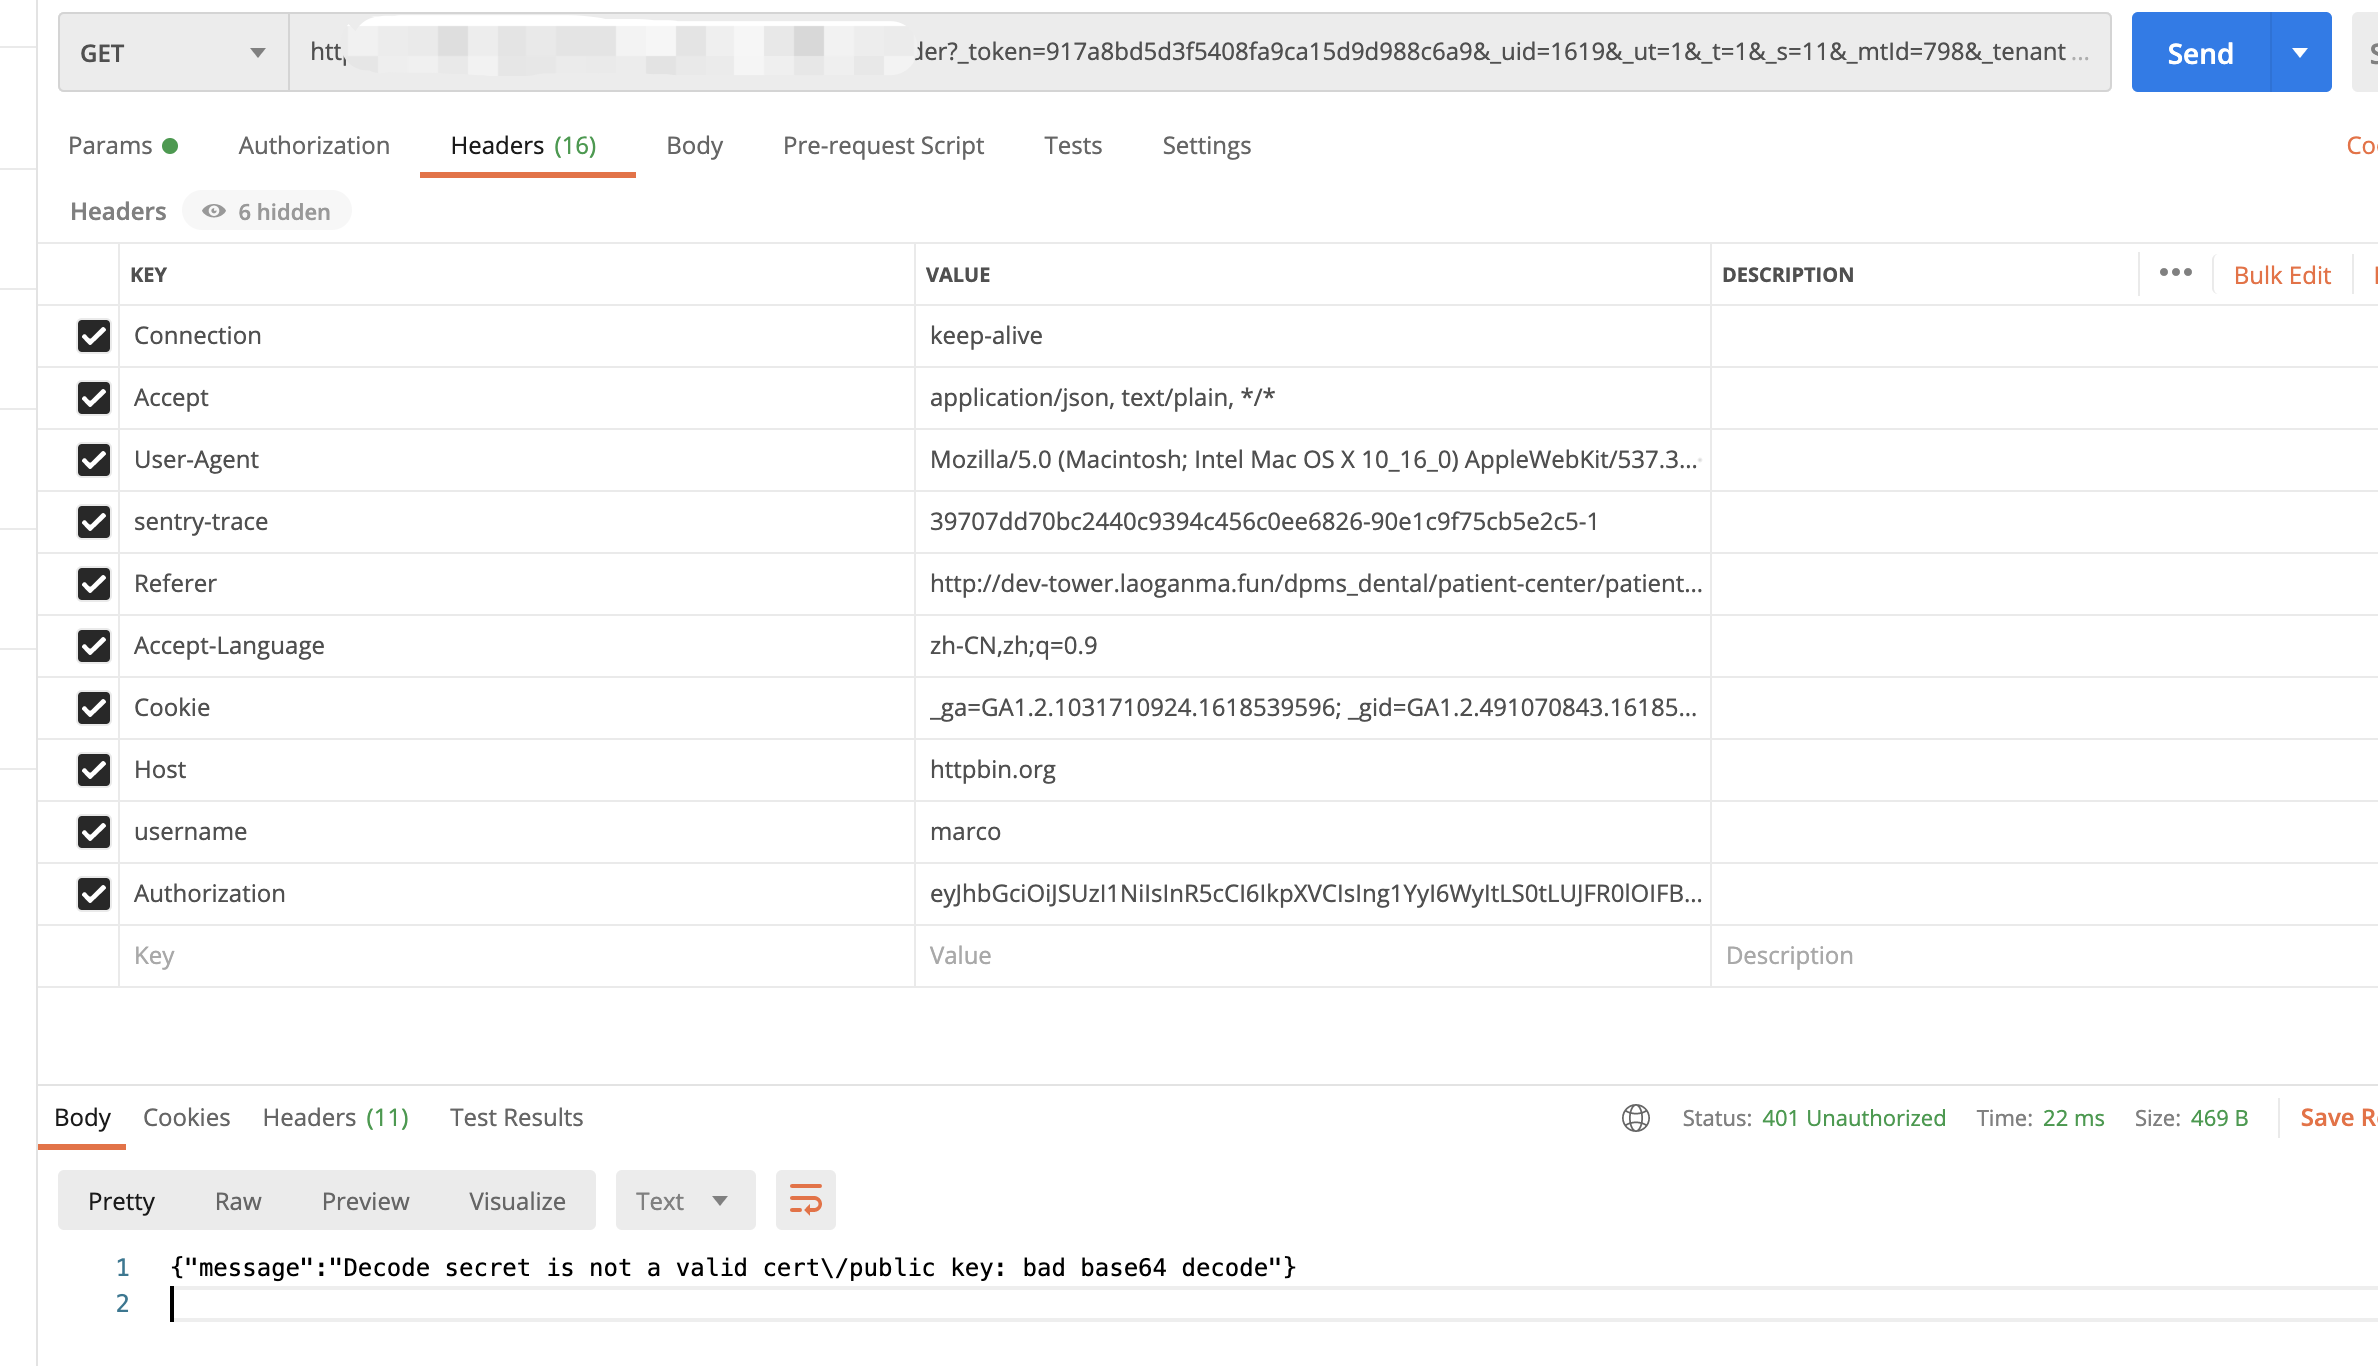Screen dimensions: 2378x1366
Task: Open the Text format dropdown in response pane
Action: [x=684, y=1200]
